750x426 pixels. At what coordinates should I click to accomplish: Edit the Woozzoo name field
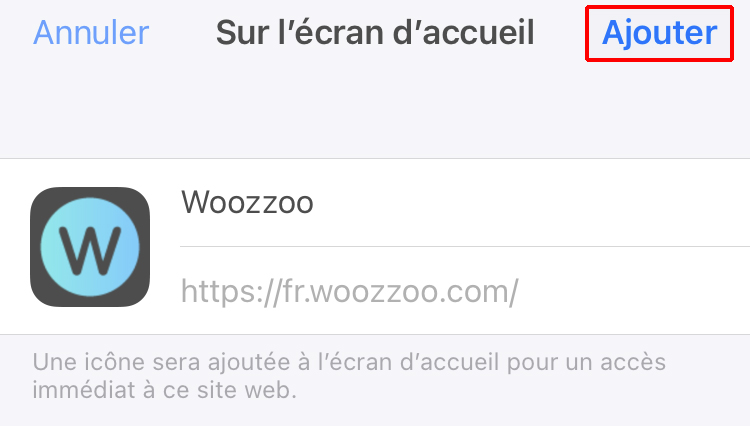point(465,203)
